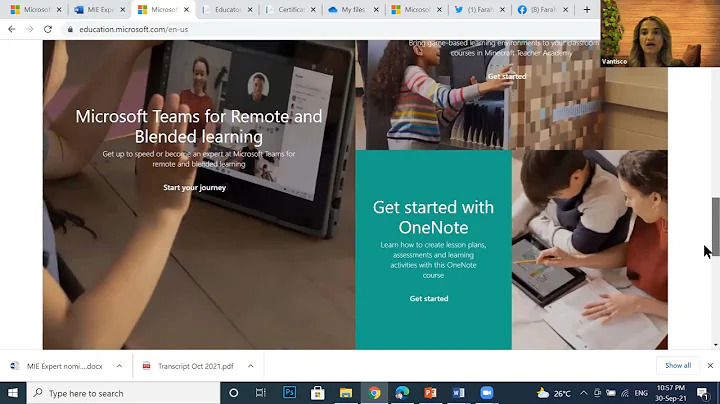Click the padlock site info icon
The image size is (720, 404).
70,29
